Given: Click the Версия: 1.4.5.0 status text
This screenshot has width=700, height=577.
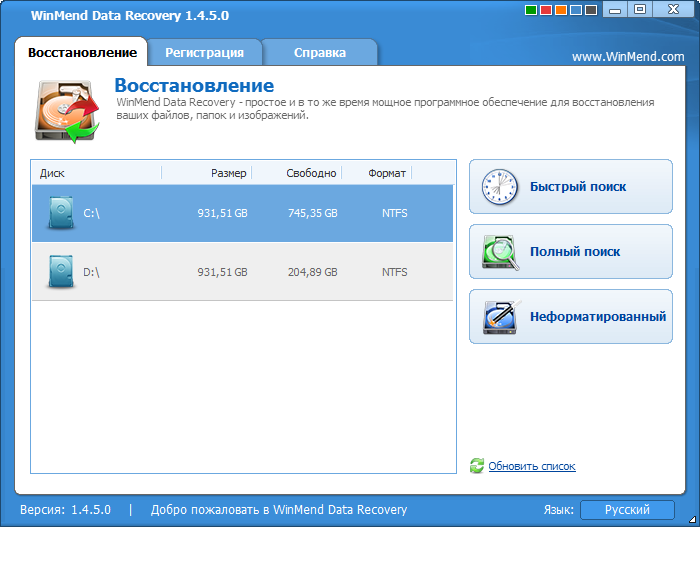Looking at the screenshot, I should click(65, 510).
